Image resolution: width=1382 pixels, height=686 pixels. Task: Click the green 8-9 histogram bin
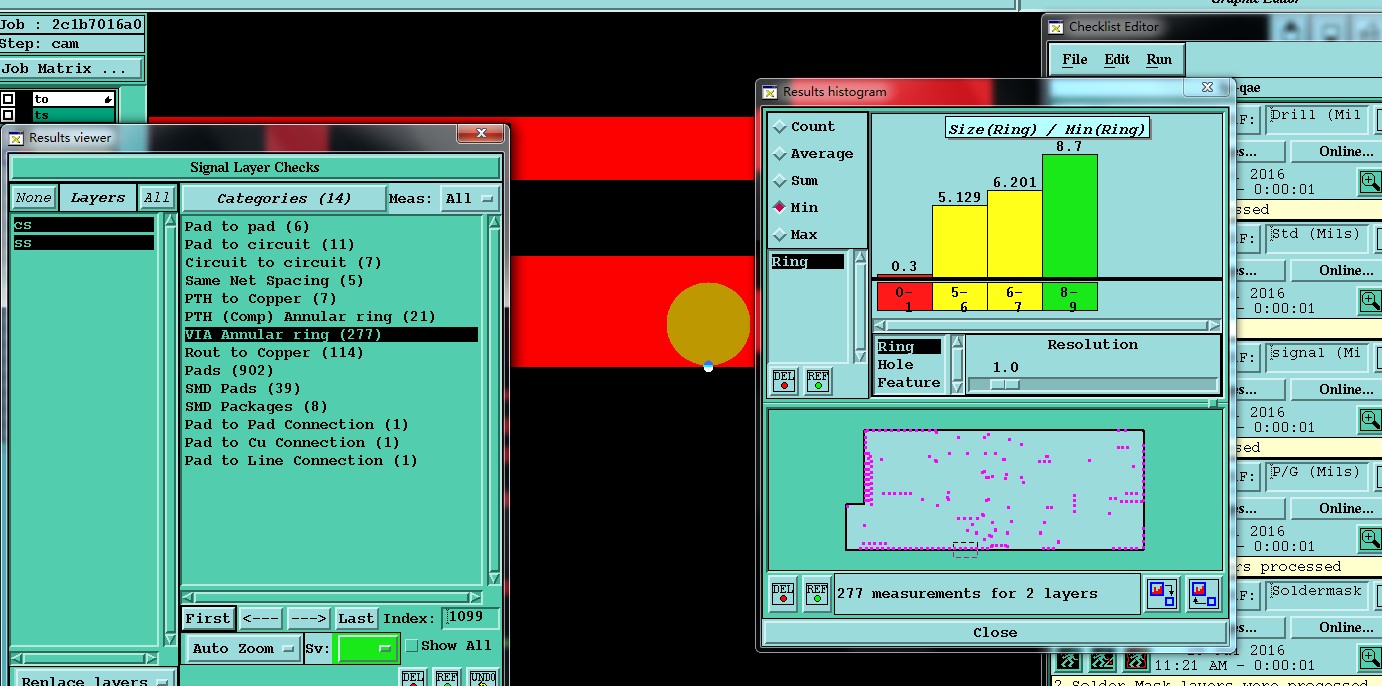(x=1070, y=297)
